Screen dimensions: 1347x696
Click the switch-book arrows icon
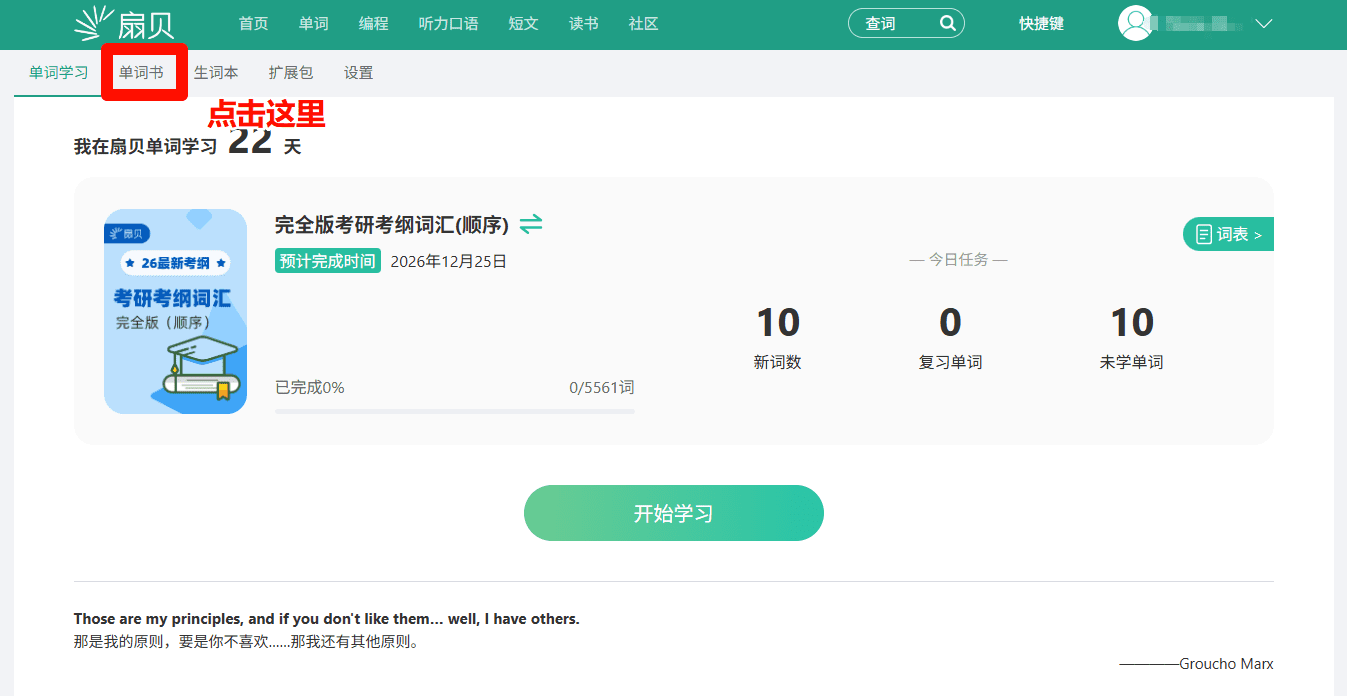click(x=531, y=224)
